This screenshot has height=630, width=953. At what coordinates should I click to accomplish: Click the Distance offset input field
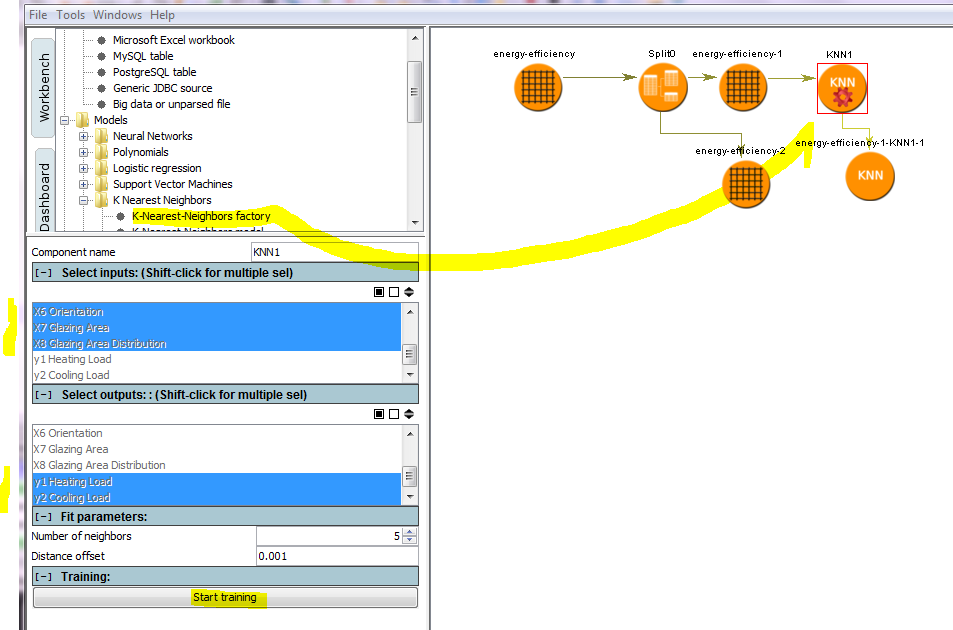click(336, 556)
